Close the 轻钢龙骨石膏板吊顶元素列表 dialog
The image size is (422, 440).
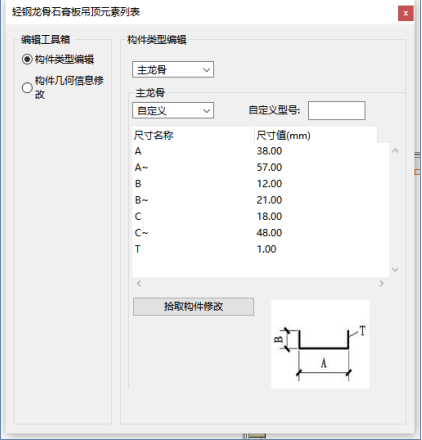tap(406, 13)
